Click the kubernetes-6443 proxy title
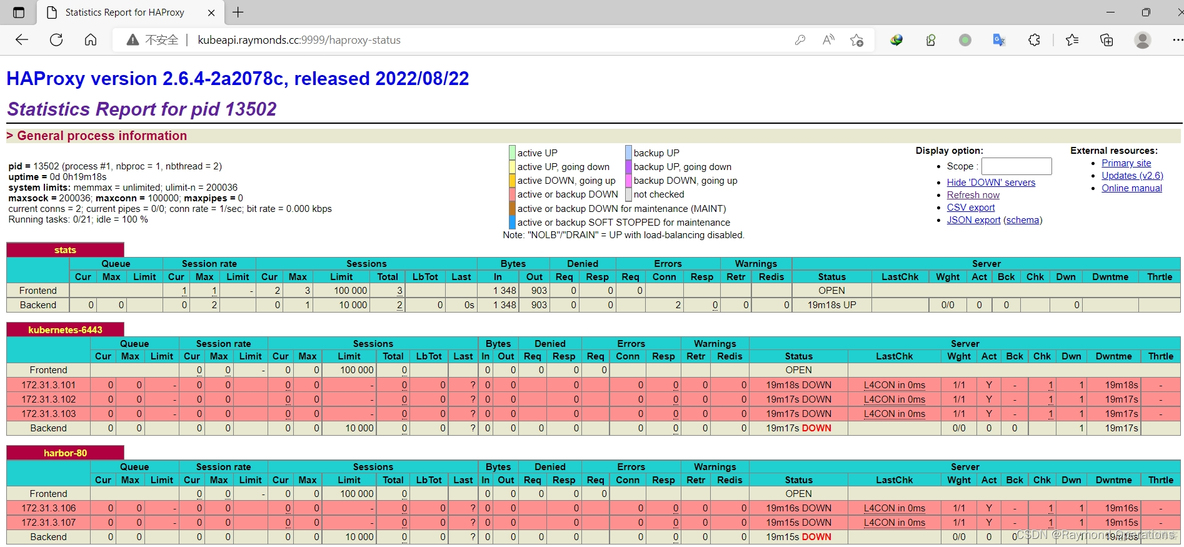1184x547 pixels. [65, 329]
